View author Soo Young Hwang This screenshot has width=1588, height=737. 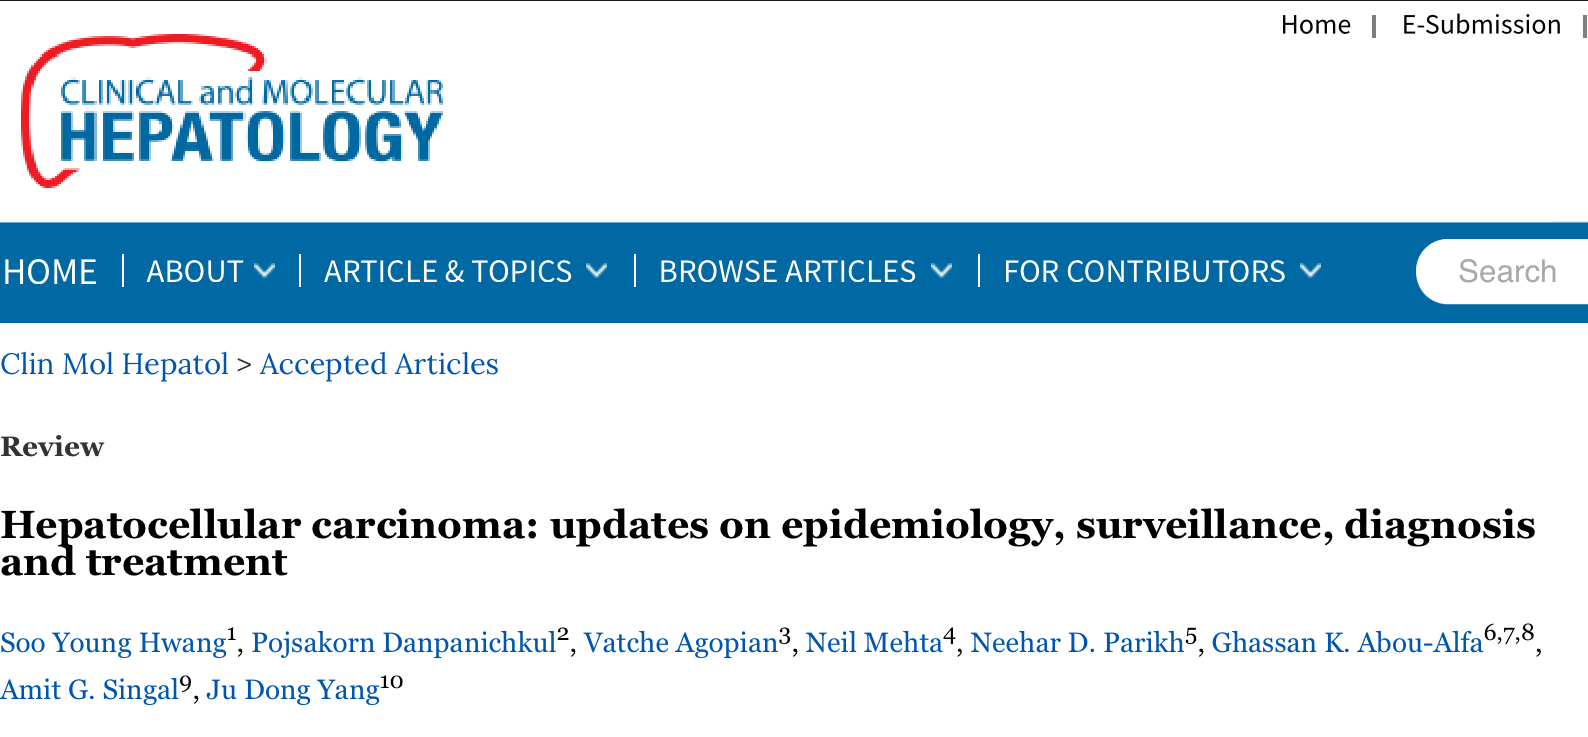click(114, 643)
